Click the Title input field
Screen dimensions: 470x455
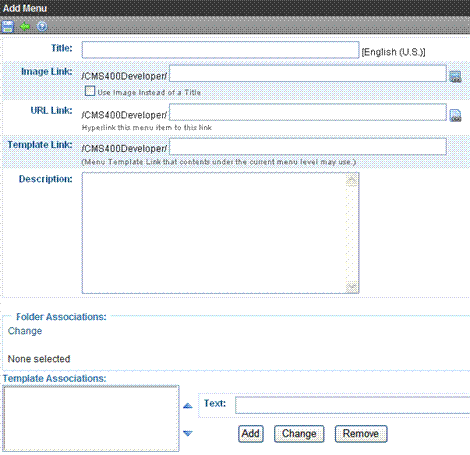220,50
